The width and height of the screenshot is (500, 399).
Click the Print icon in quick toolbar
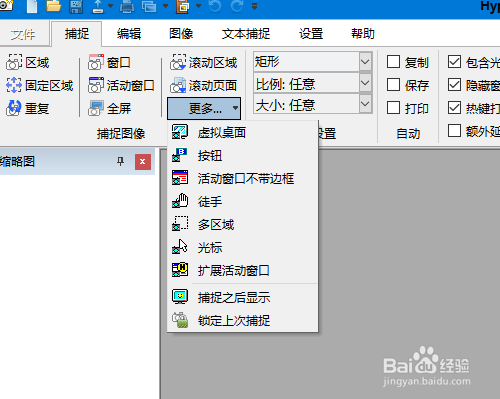click(x=127, y=6)
